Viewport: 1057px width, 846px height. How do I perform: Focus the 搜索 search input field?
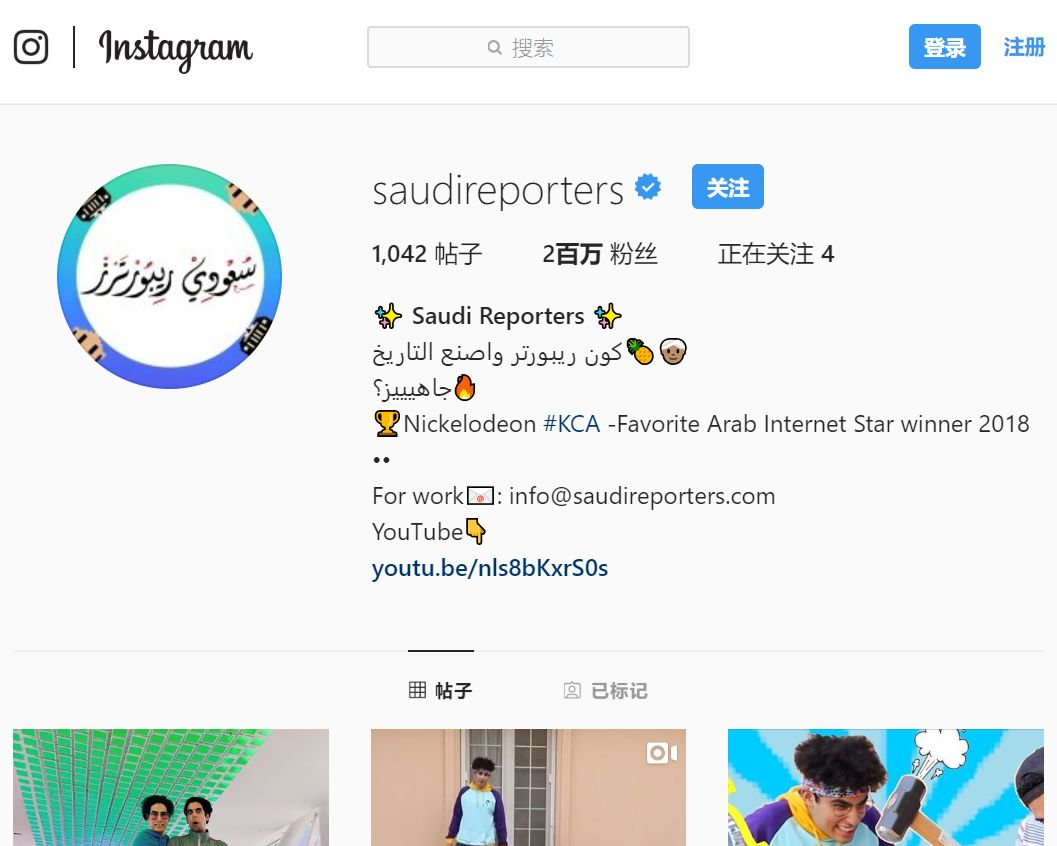[x=528, y=47]
